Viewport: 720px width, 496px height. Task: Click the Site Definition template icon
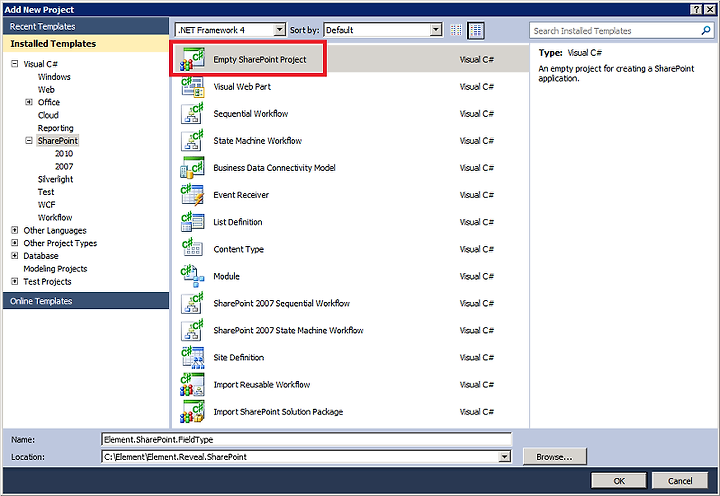[192, 357]
